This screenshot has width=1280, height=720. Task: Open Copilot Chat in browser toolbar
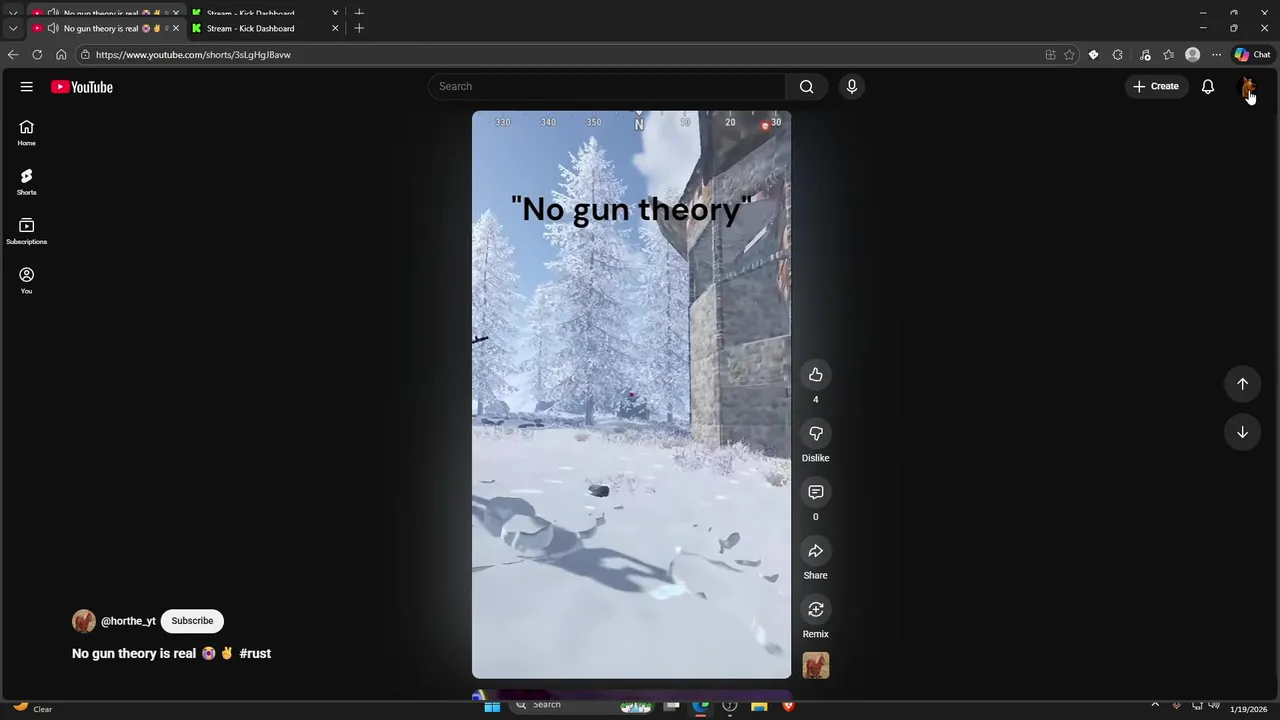pos(1252,55)
